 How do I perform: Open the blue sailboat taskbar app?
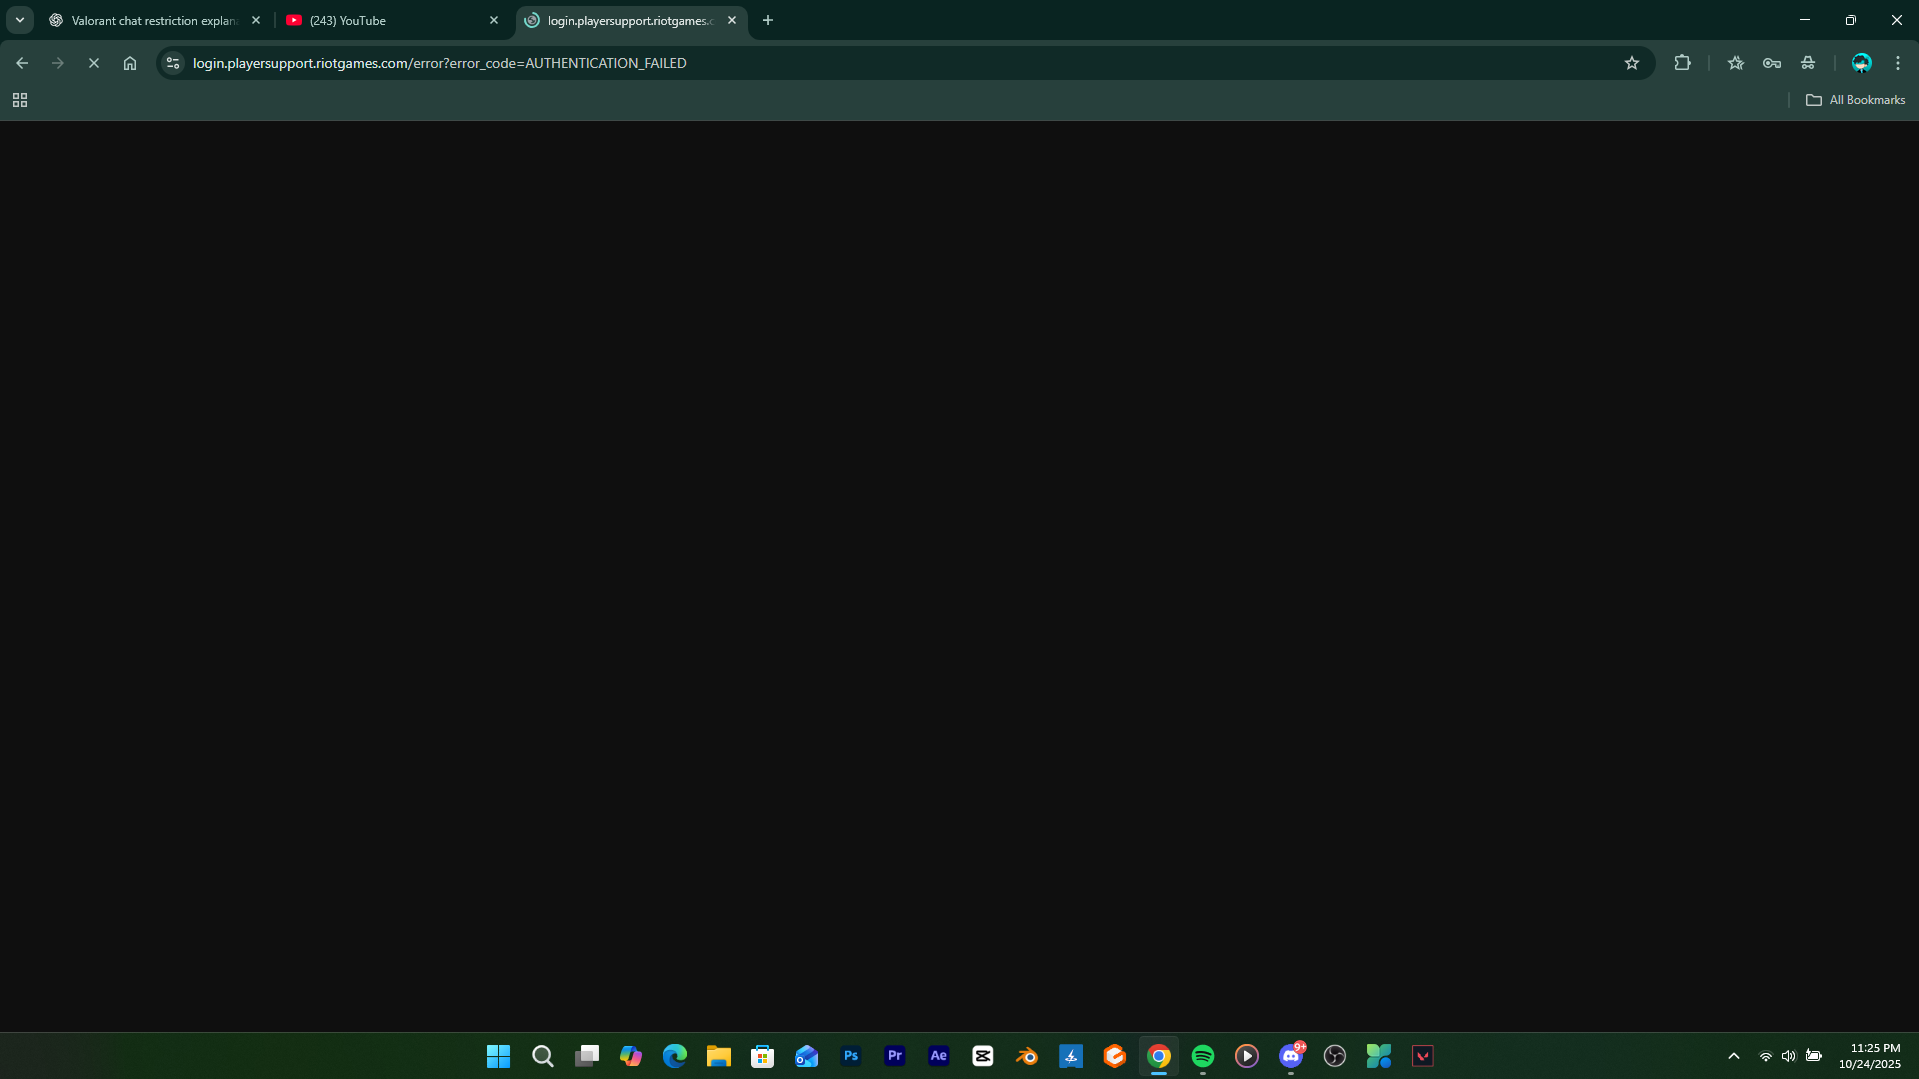(x=1070, y=1056)
